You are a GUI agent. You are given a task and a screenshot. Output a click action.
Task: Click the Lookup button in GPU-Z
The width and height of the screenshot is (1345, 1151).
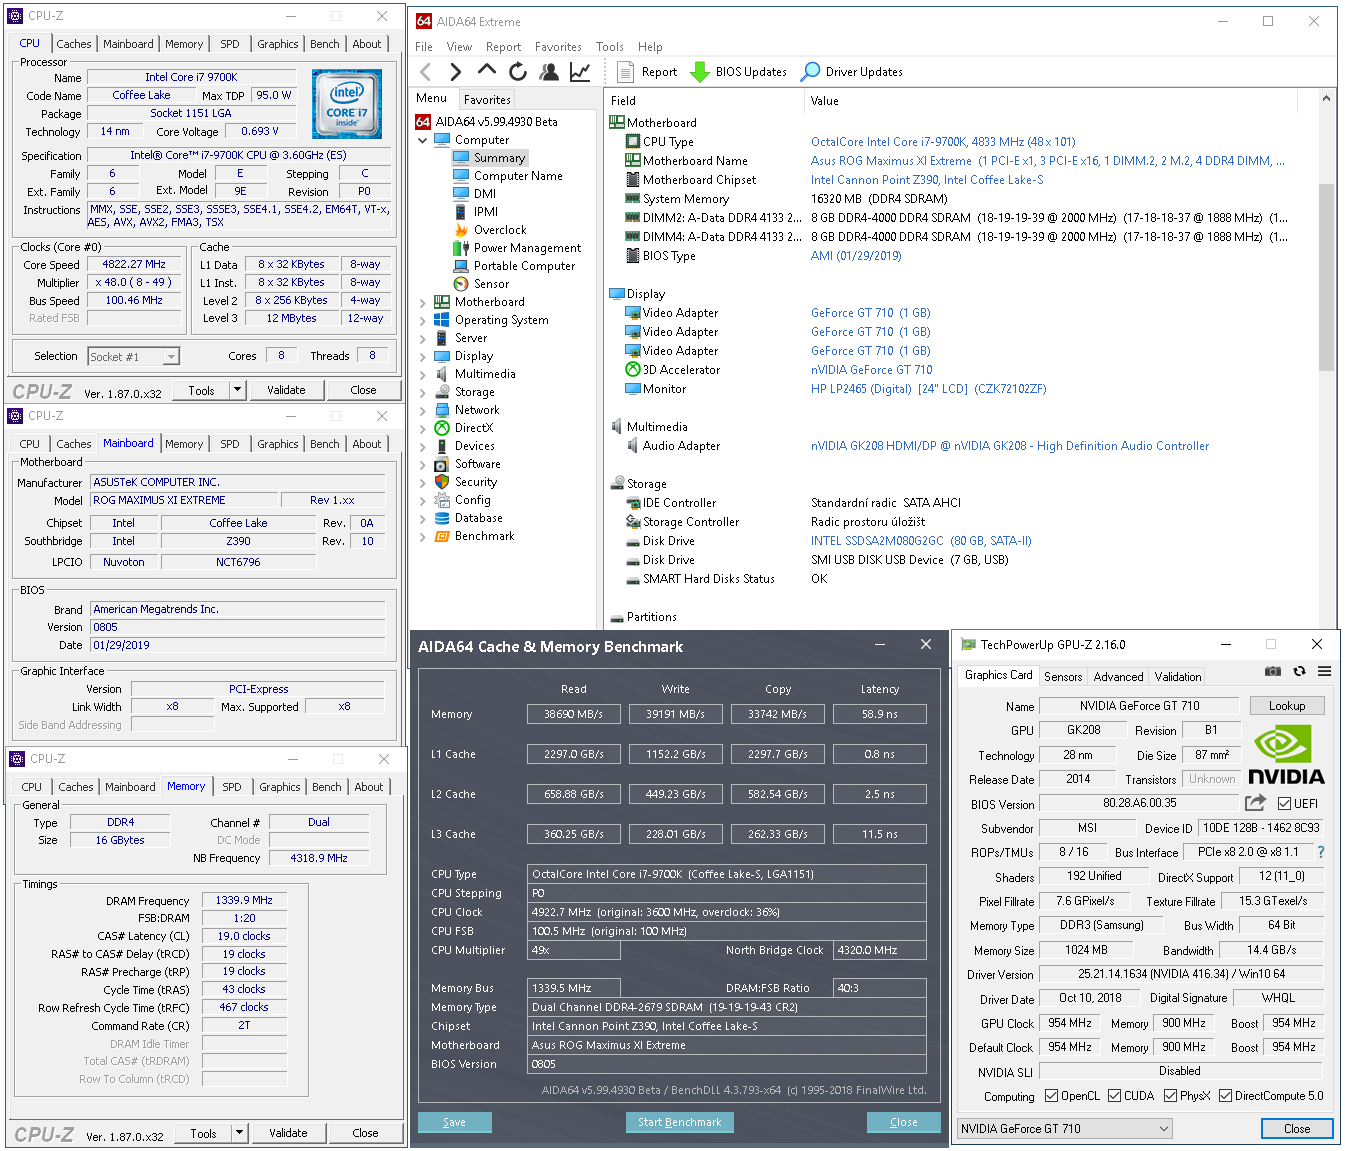pyautogui.click(x=1287, y=706)
